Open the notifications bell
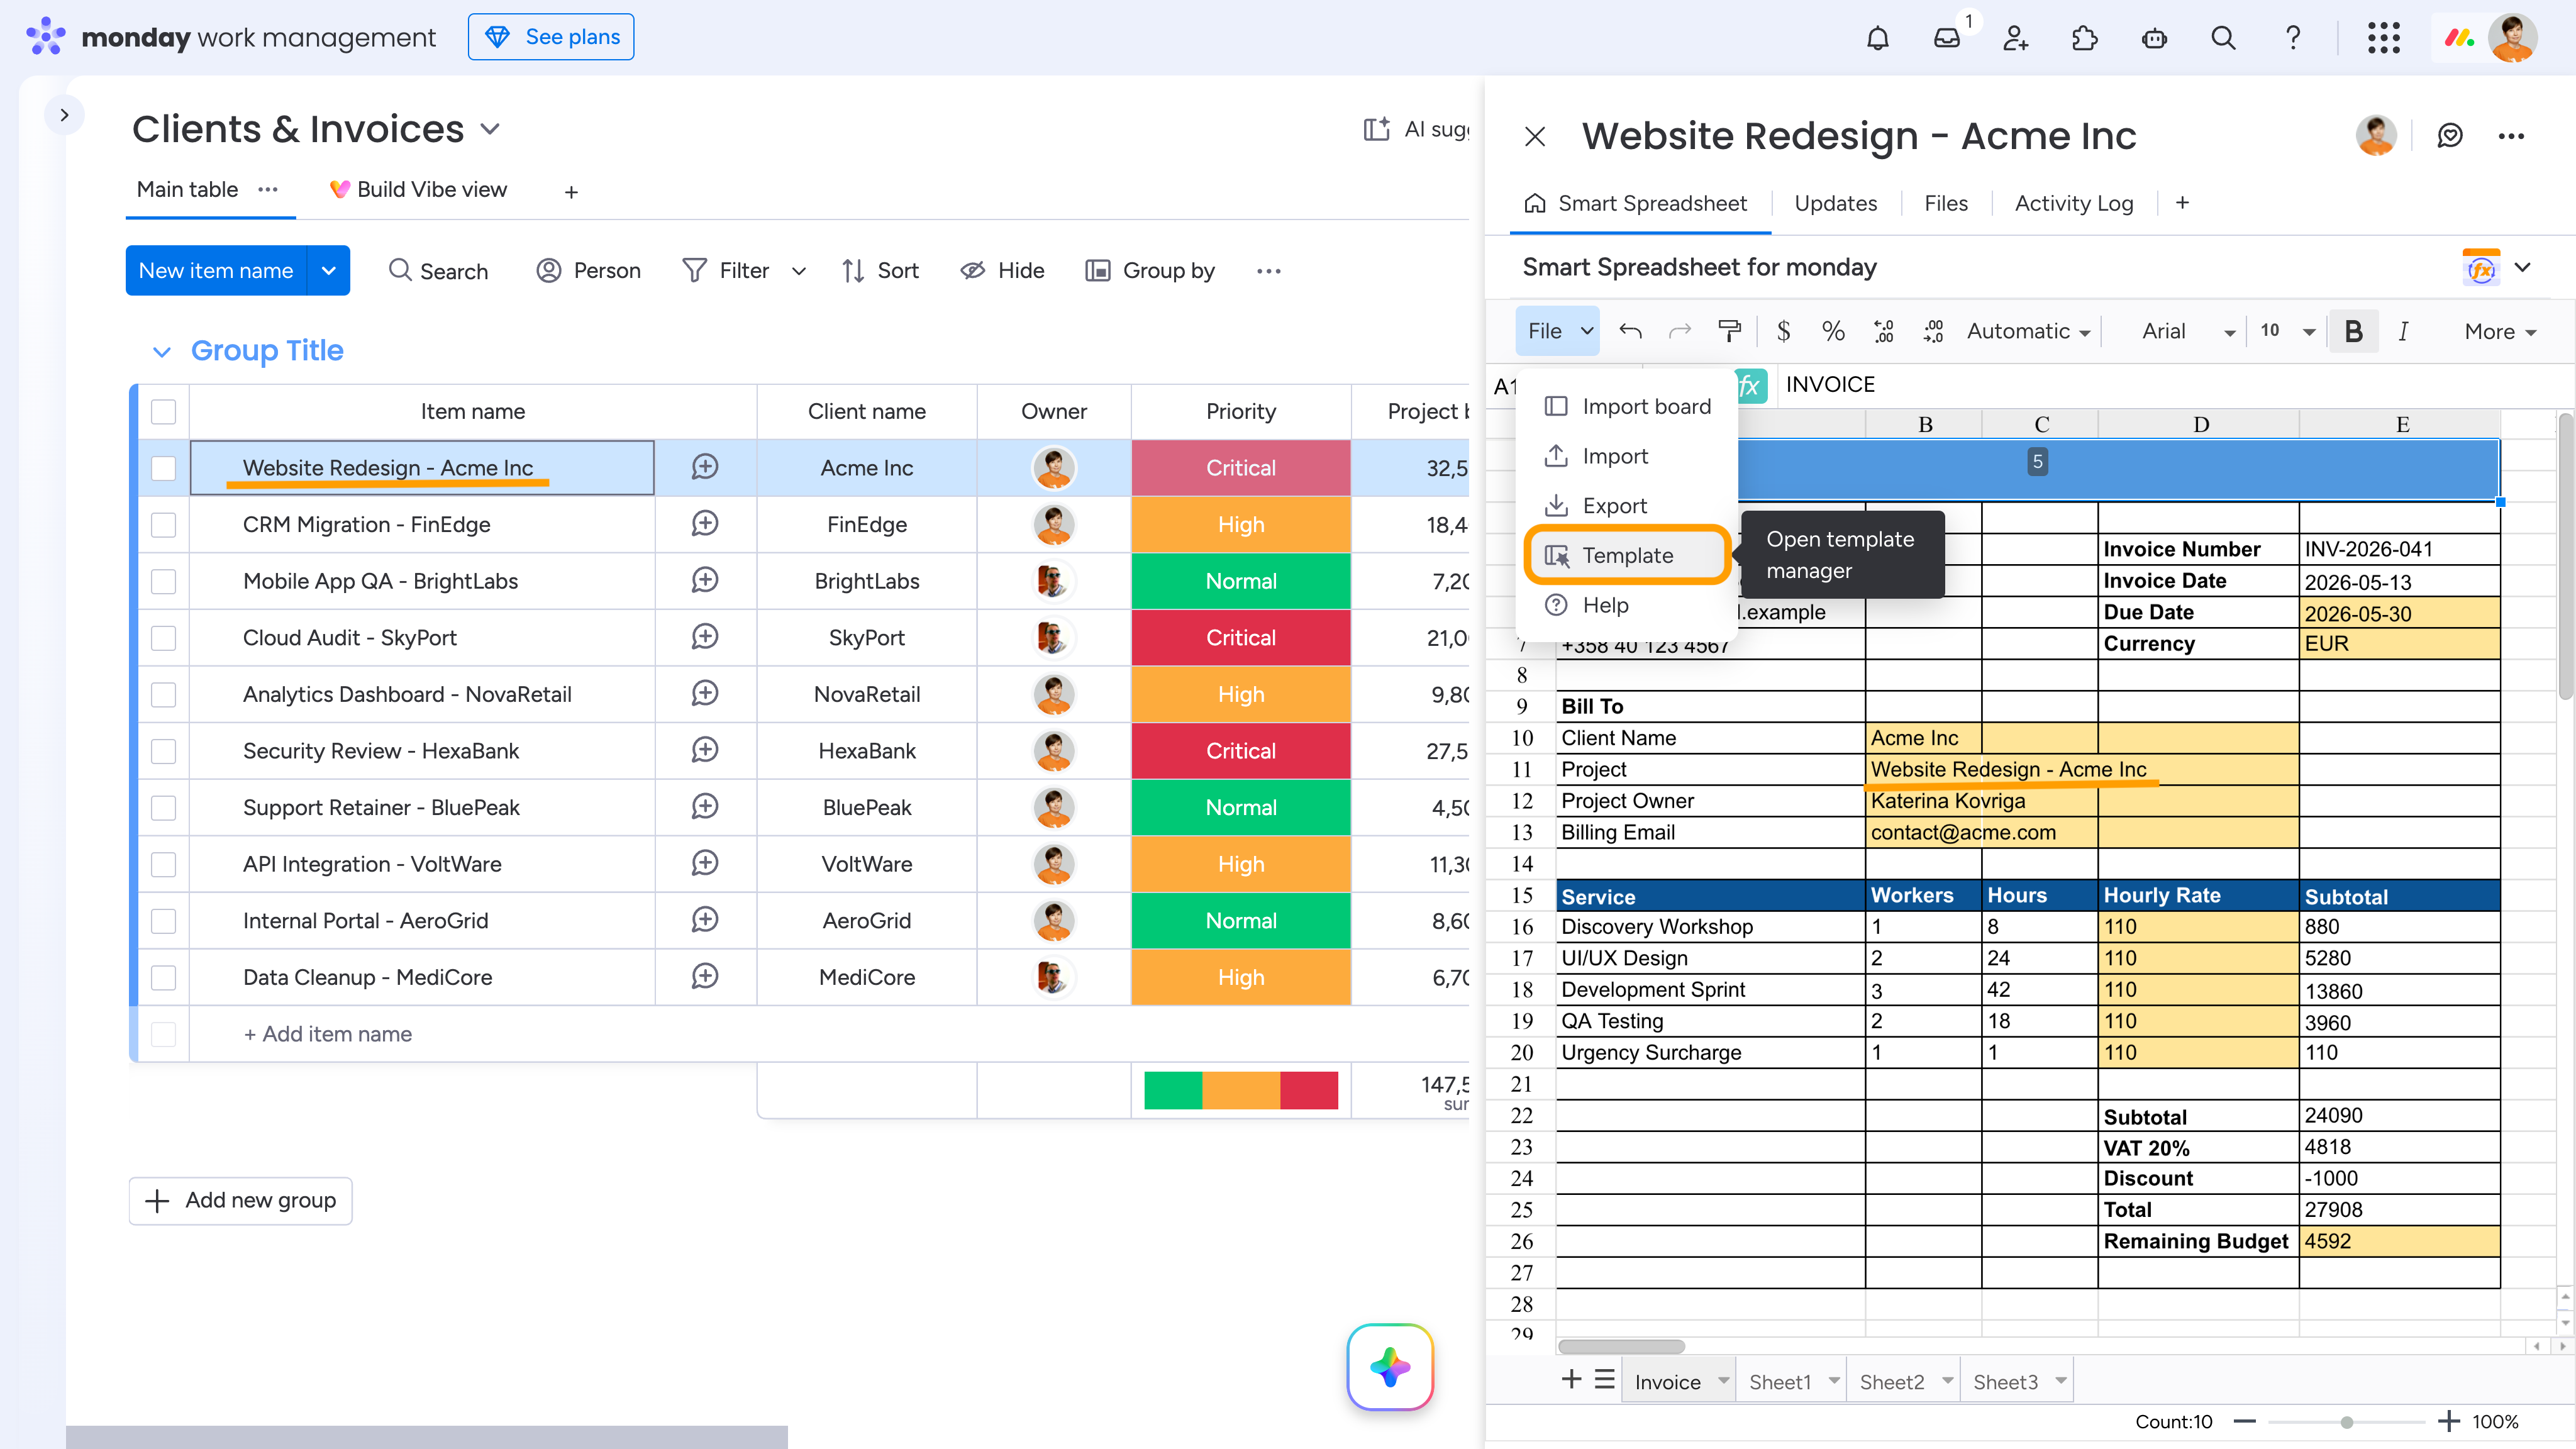This screenshot has width=2576, height=1449. coord(1878,38)
